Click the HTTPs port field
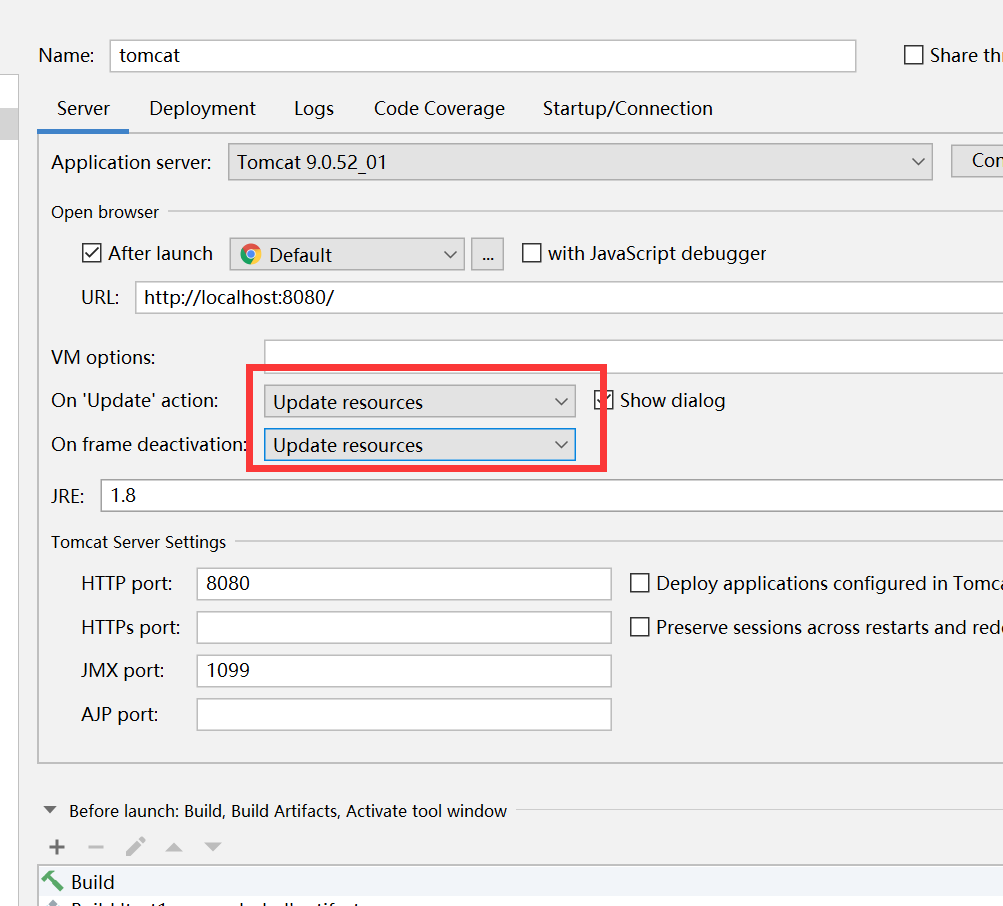The image size is (1003, 906). click(x=404, y=627)
